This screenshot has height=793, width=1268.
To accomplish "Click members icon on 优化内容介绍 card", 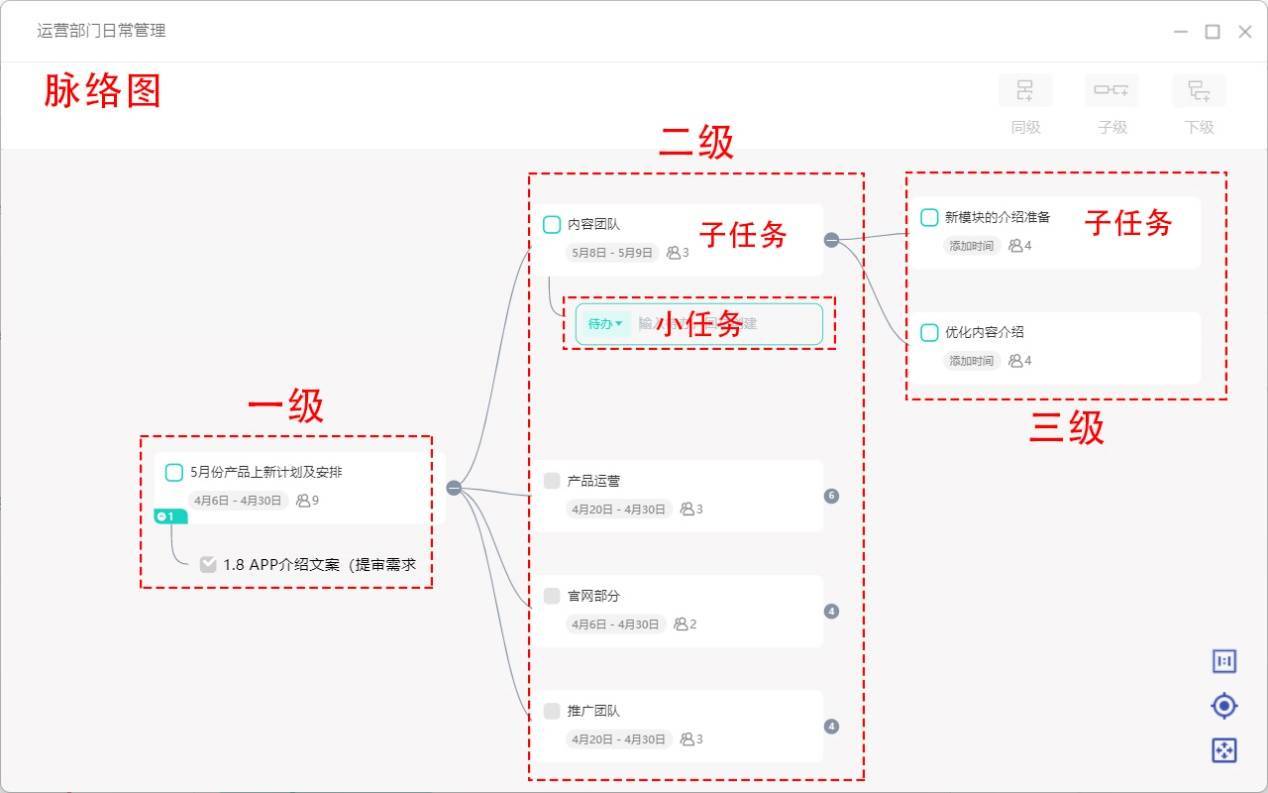I will pos(1015,360).
